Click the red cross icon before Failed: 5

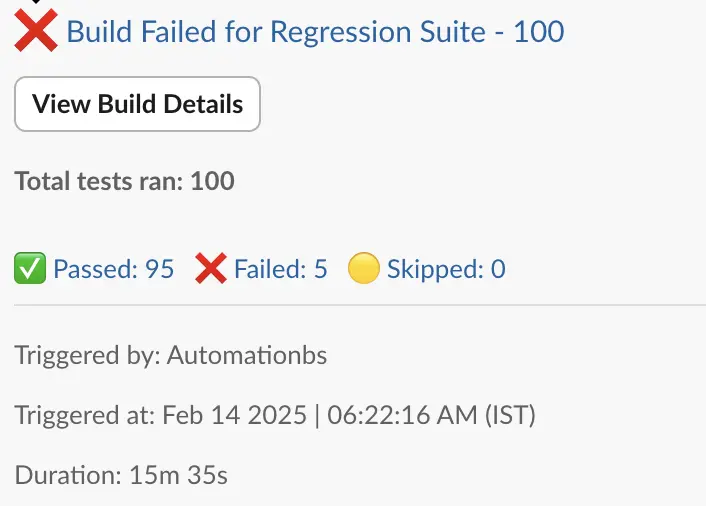point(210,269)
